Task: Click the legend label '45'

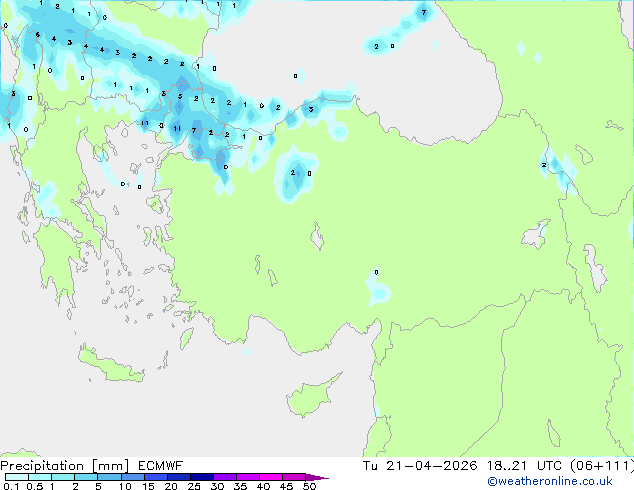Action: point(286,486)
